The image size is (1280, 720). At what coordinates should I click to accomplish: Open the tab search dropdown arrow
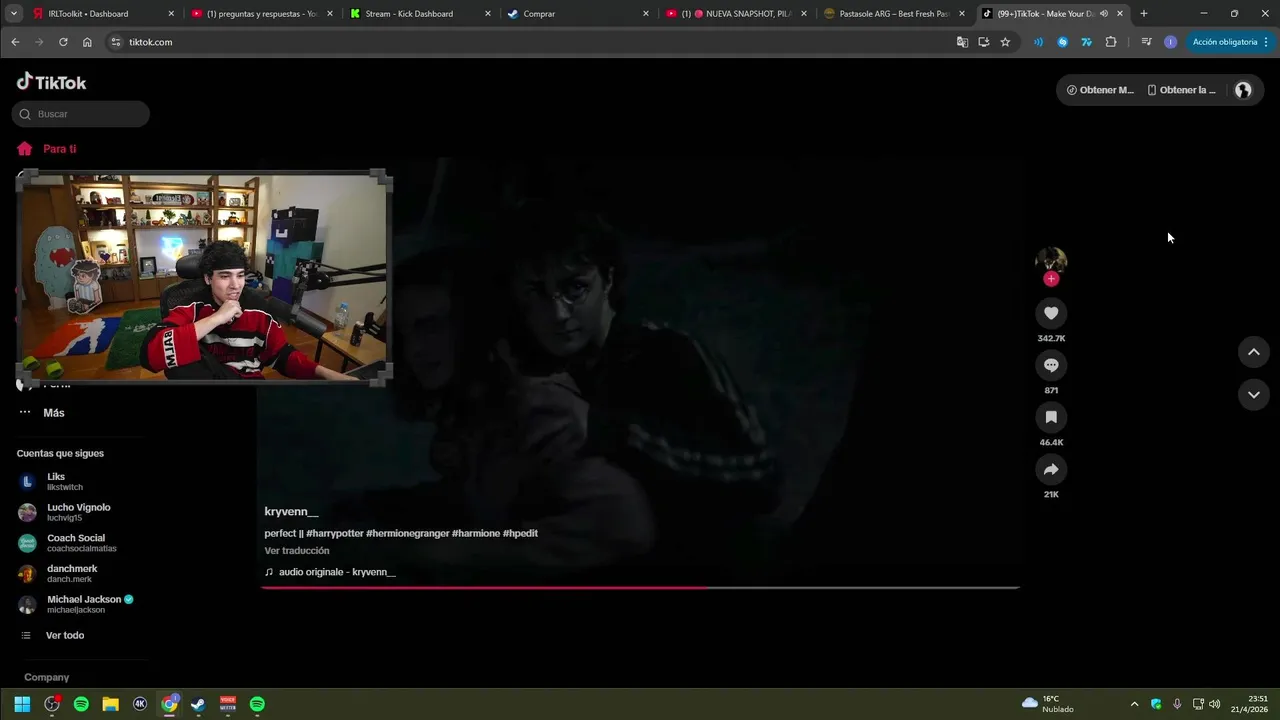tap(13, 14)
